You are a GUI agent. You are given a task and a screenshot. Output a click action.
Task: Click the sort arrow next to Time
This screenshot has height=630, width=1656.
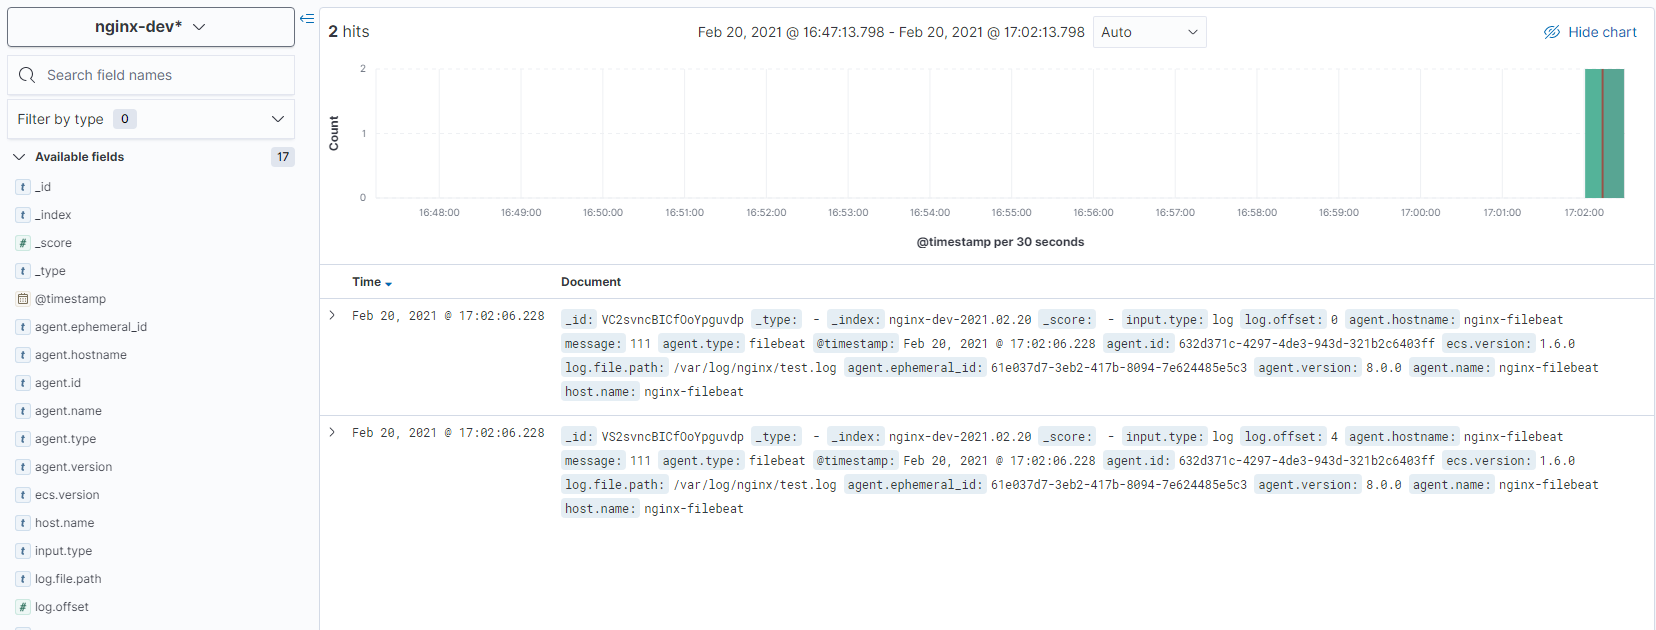(x=388, y=284)
